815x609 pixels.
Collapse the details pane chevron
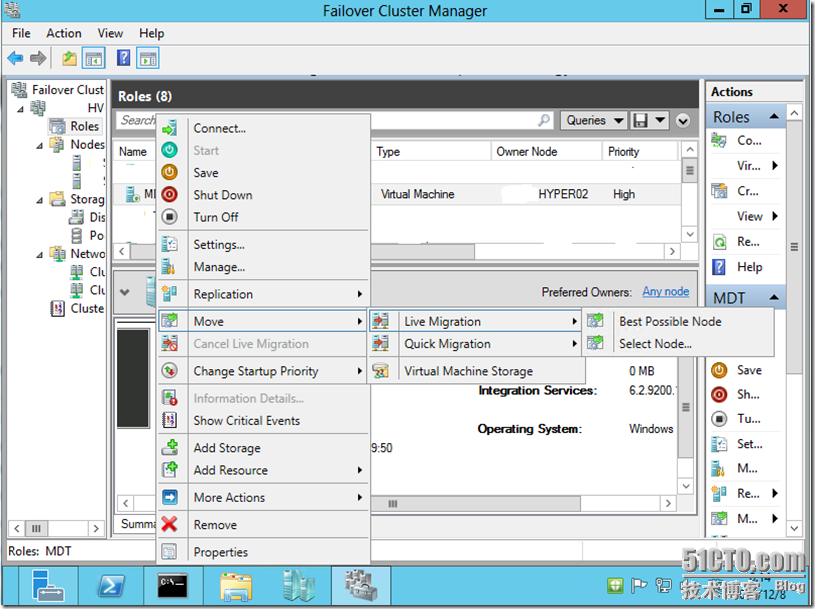[125, 292]
